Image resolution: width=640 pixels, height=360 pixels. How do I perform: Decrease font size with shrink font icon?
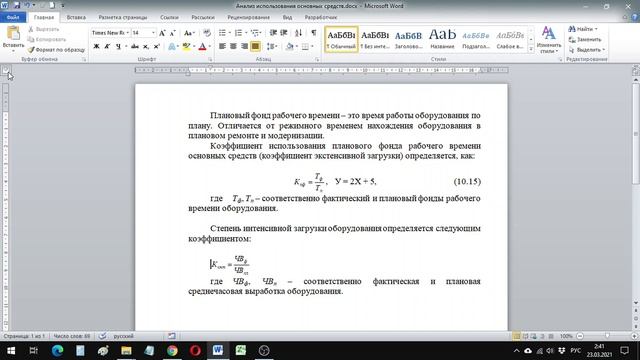tap(173, 33)
